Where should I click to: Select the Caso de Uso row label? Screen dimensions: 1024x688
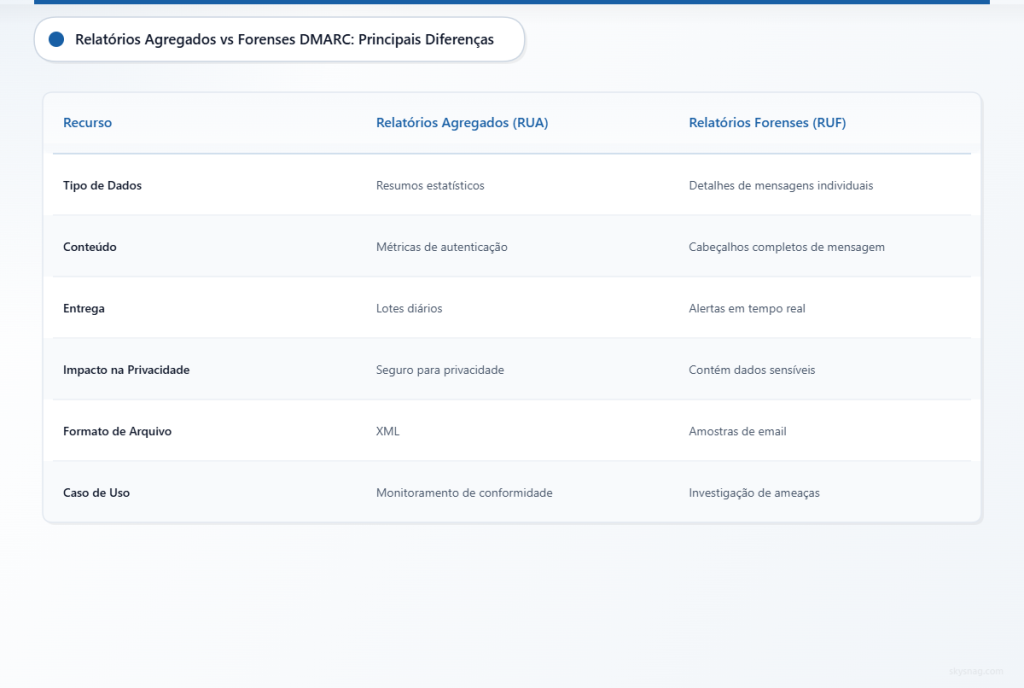pyautogui.click(x=94, y=492)
